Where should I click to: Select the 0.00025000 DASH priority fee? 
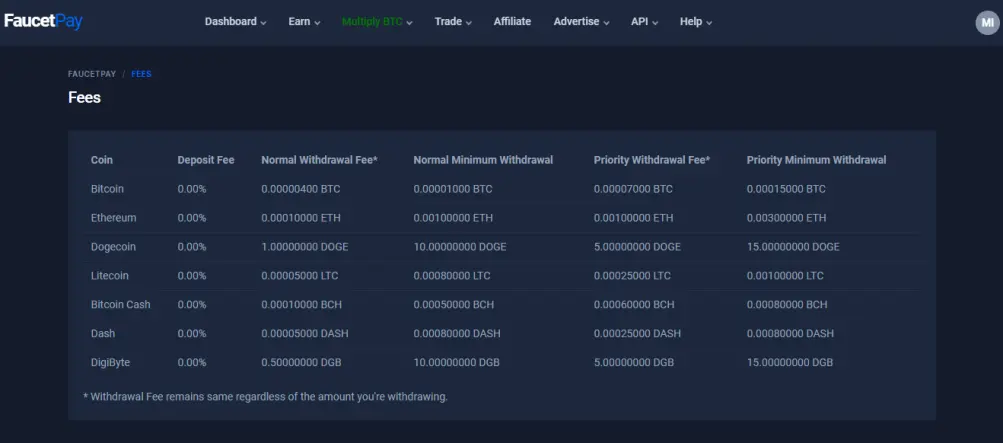tap(637, 333)
